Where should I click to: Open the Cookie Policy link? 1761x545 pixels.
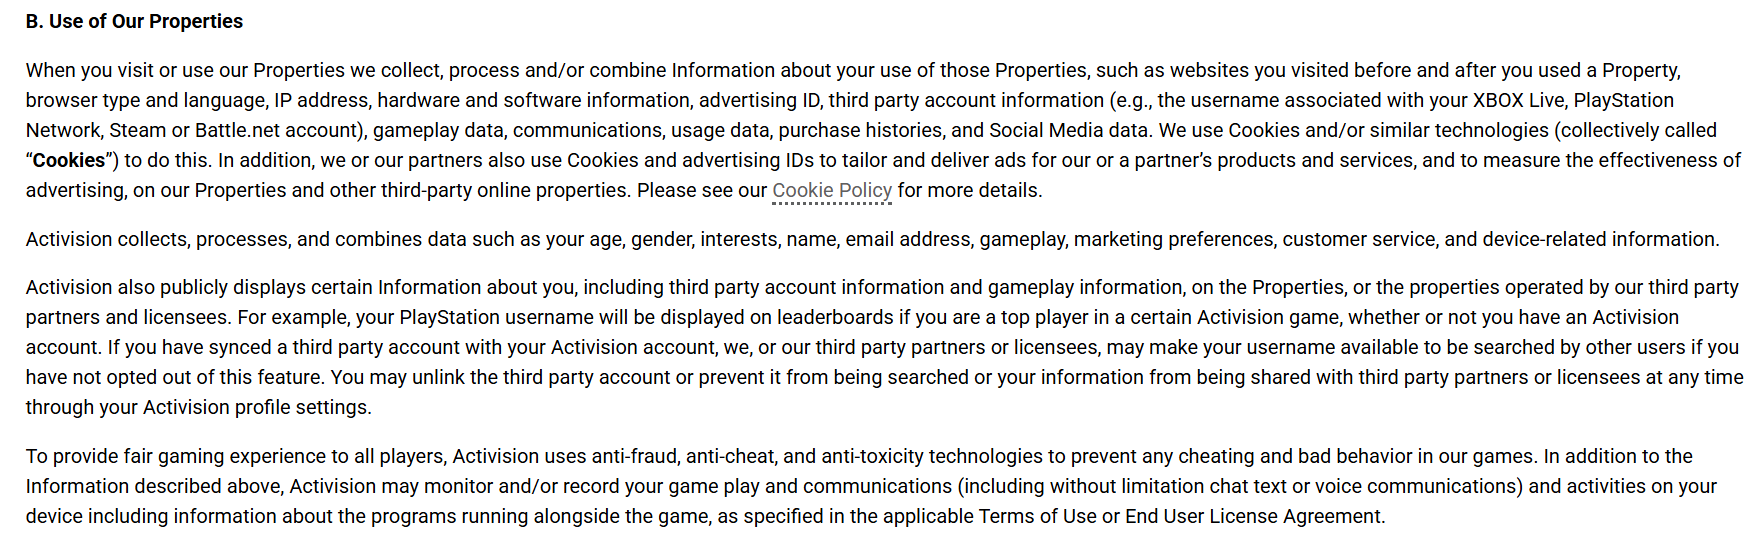click(831, 190)
